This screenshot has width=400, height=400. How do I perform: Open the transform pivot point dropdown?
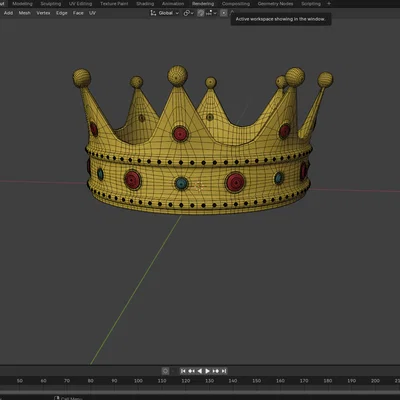[x=188, y=13]
